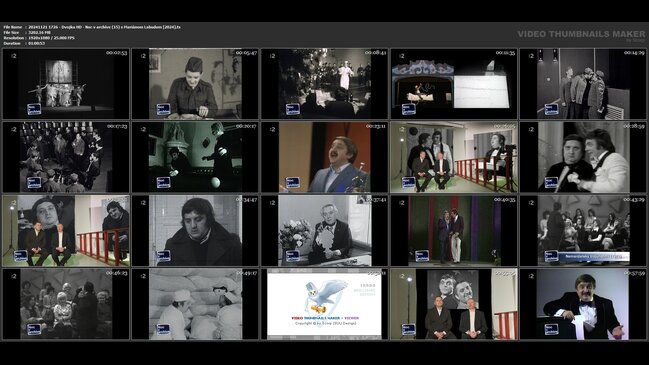Select the man with flowers thumbnail at 00:37:41
Screen dimensions: 649x365
[324, 231]
